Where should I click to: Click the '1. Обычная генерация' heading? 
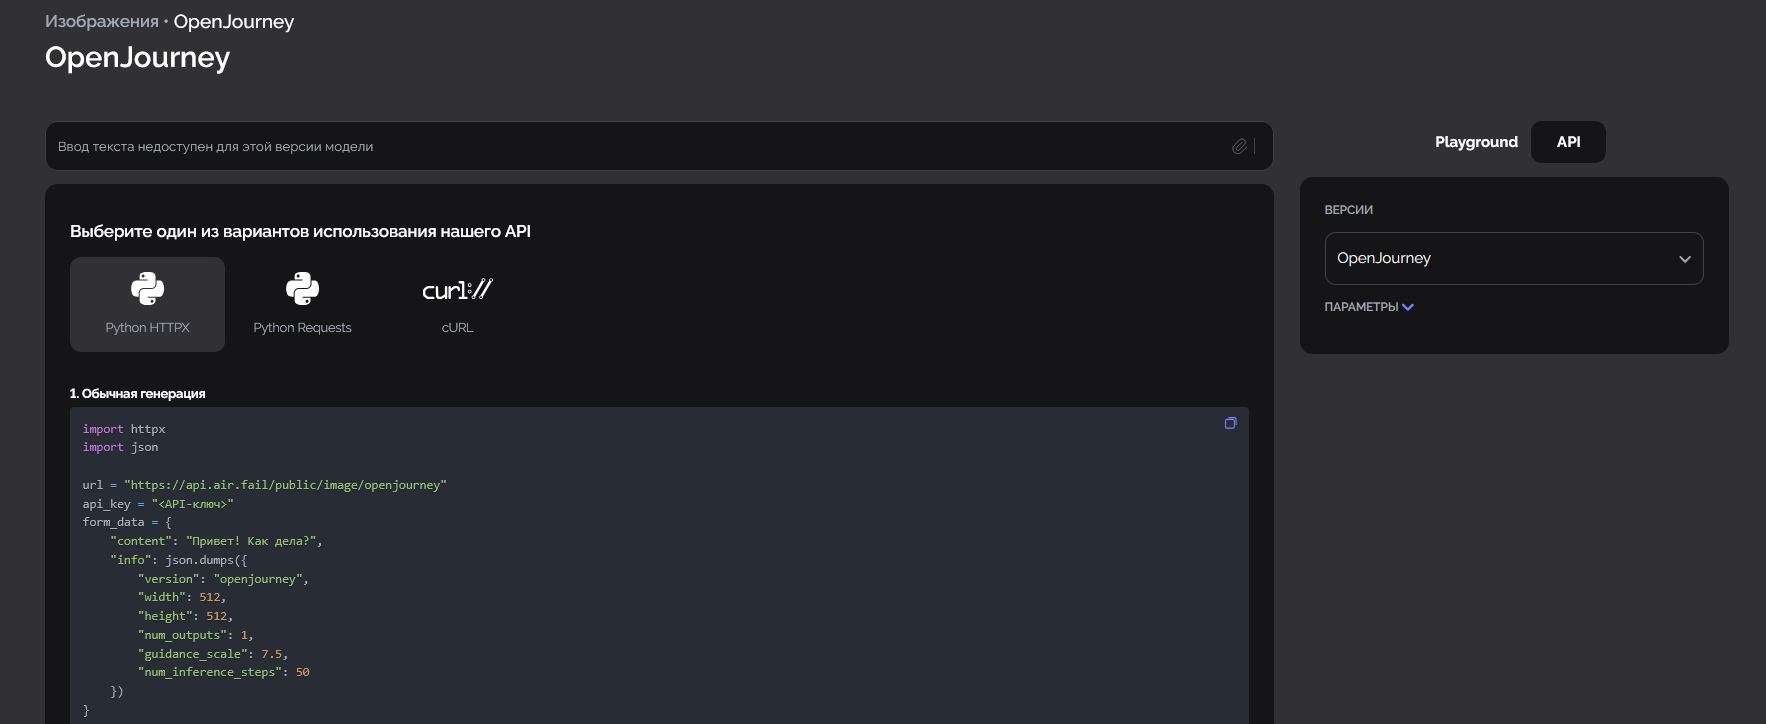[137, 393]
